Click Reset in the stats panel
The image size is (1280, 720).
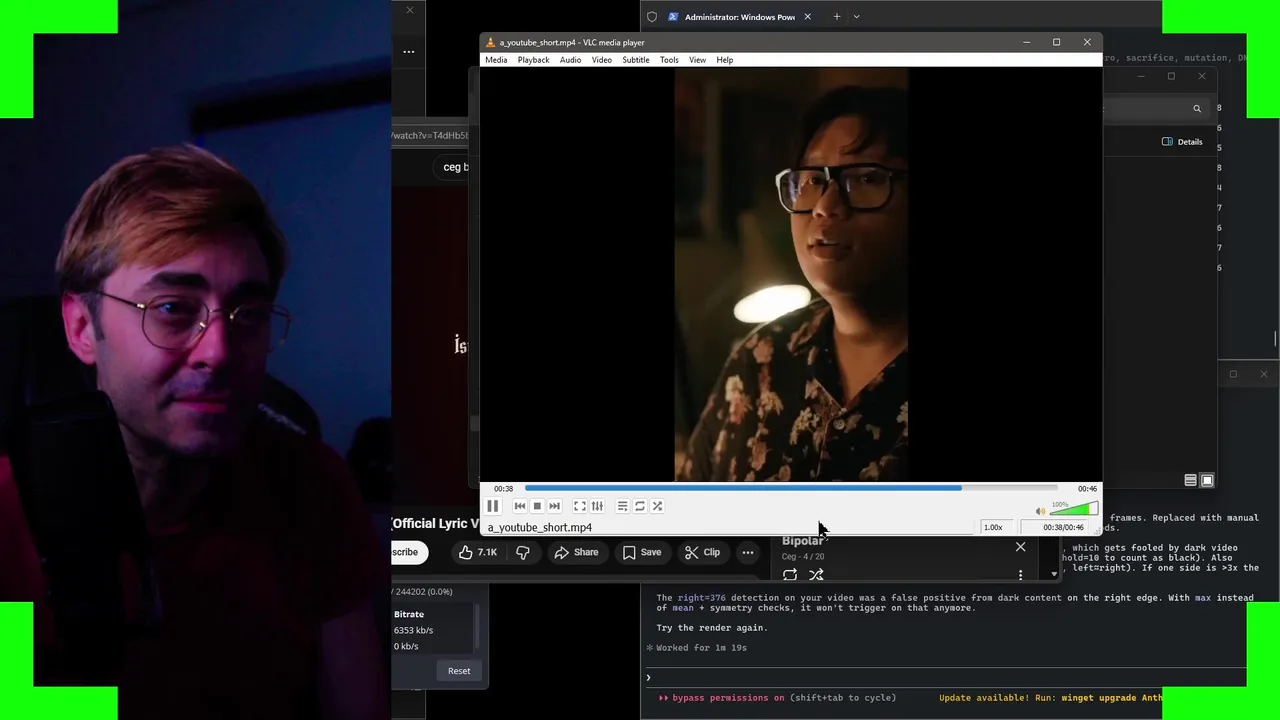(x=459, y=671)
